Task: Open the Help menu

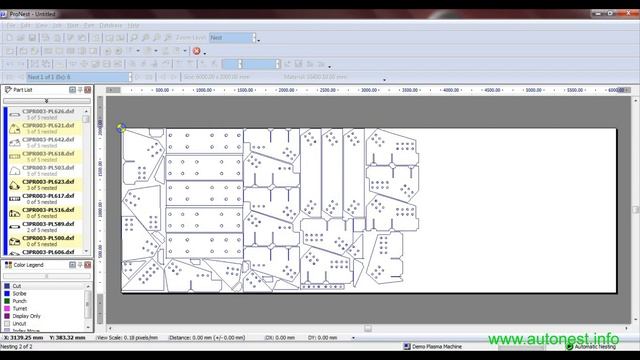Action: pyautogui.click(x=133, y=25)
